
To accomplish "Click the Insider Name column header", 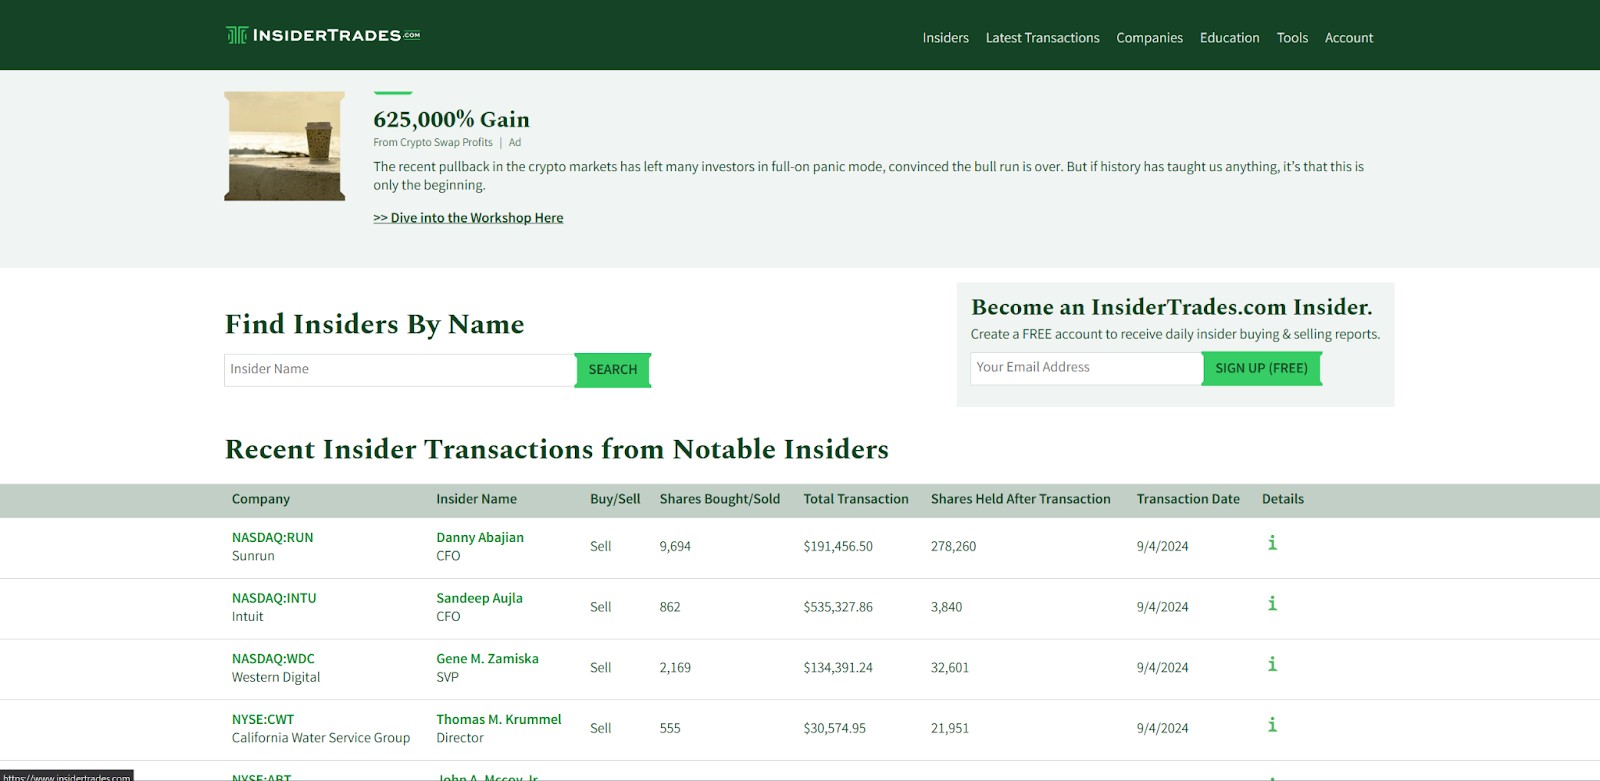I will pyautogui.click(x=476, y=499).
